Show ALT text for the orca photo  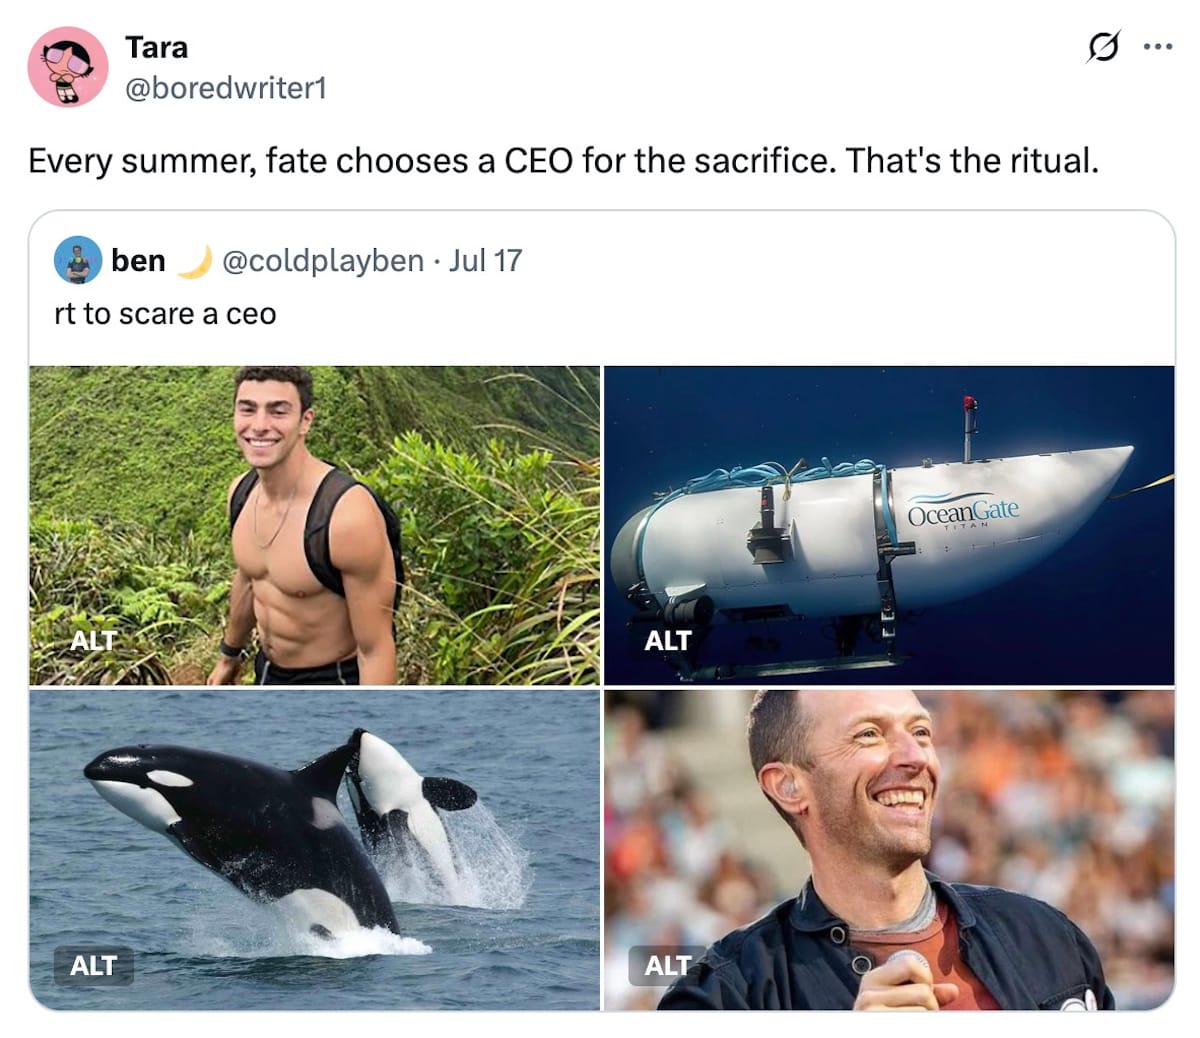tap(93, 965)
